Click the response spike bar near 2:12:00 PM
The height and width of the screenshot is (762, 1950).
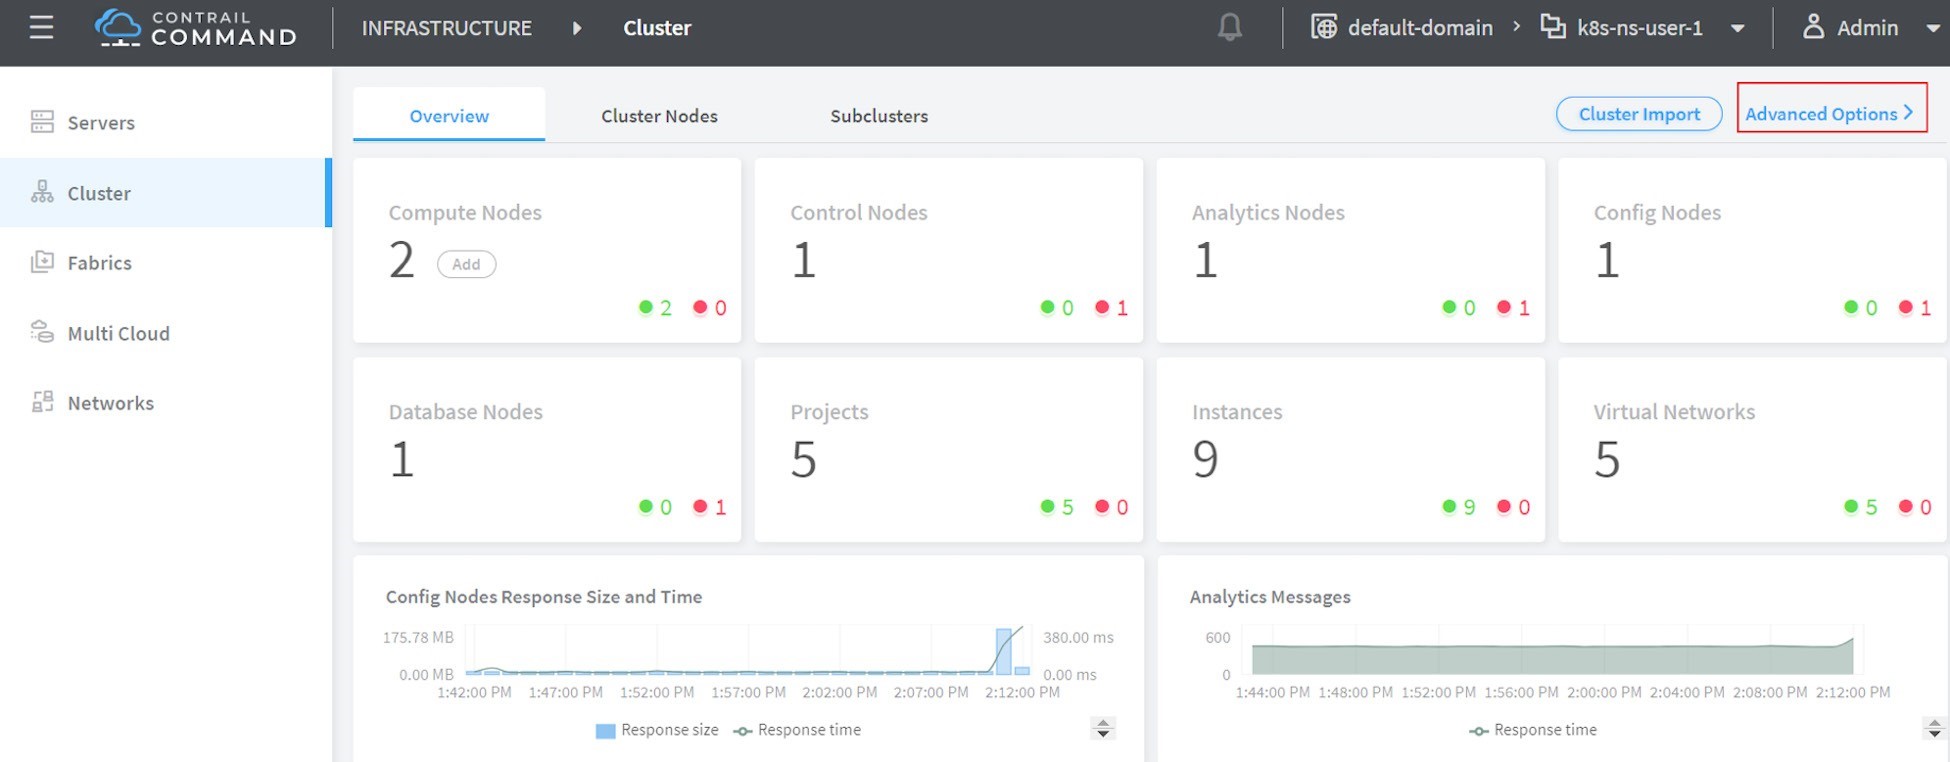tap(1003, 651)
